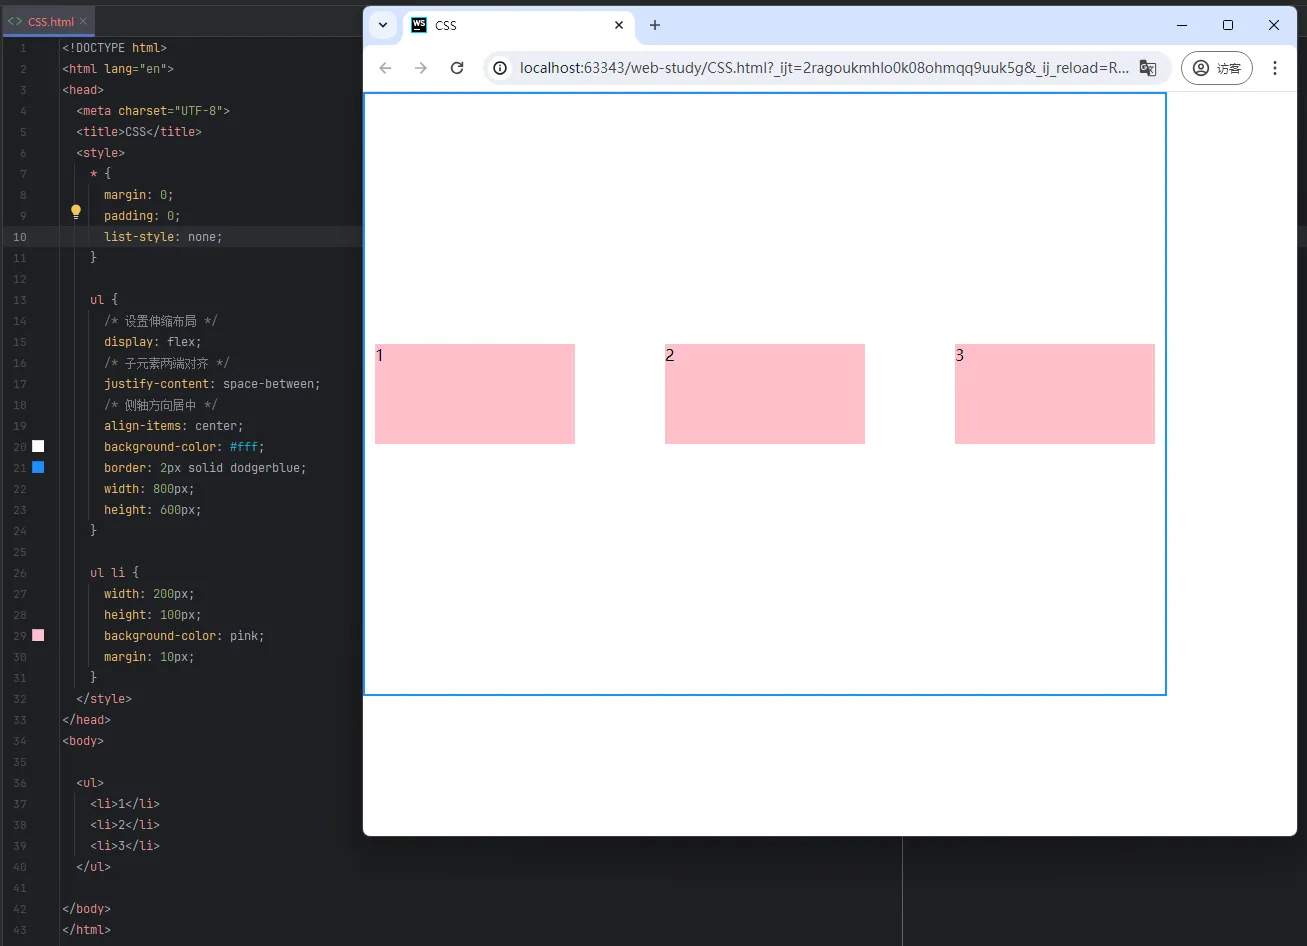View site information icon in address bar
Image resolution: width=1307 pixels, height=946 pixels.
(501, 68)
